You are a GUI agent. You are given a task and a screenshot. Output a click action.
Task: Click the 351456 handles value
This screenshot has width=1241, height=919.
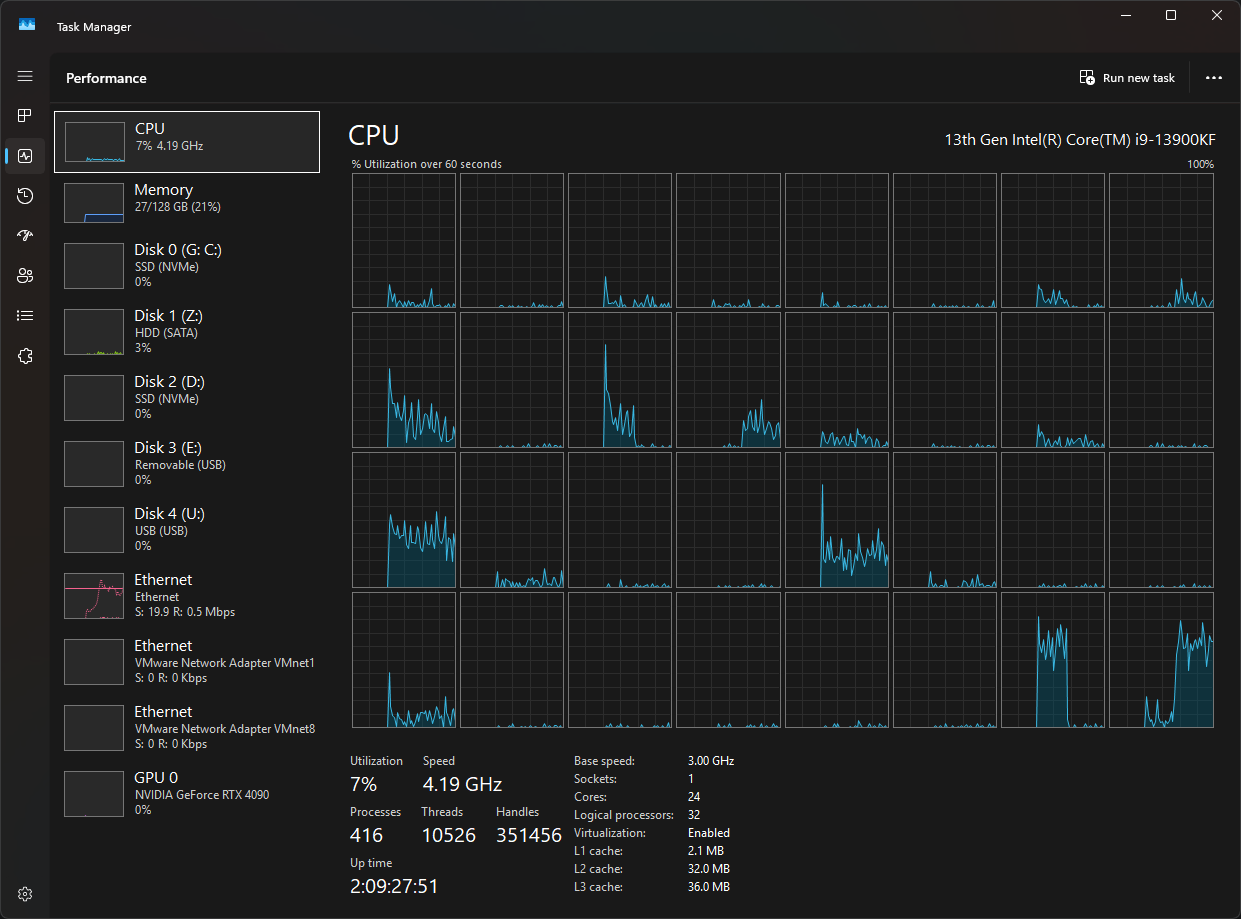(529, 835)
